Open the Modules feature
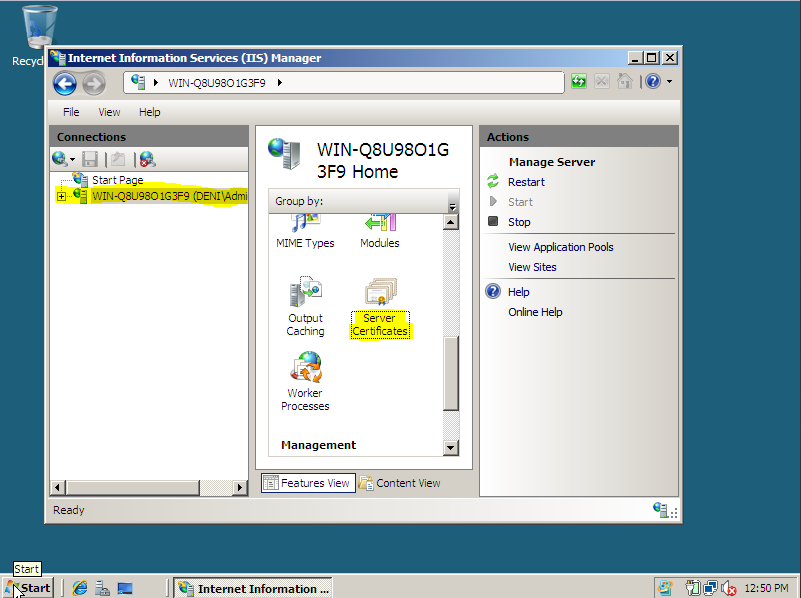This screenshot has height=598, width=801. point(380,231)
